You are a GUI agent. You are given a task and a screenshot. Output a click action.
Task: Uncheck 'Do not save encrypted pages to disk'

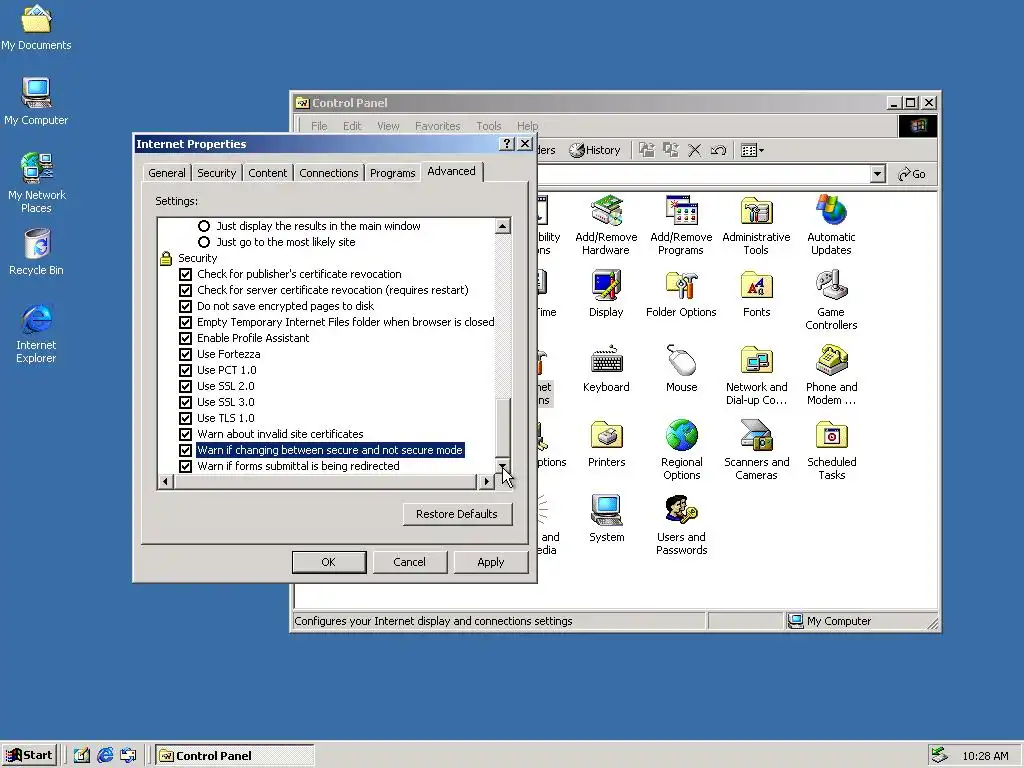tap(185, 306)
